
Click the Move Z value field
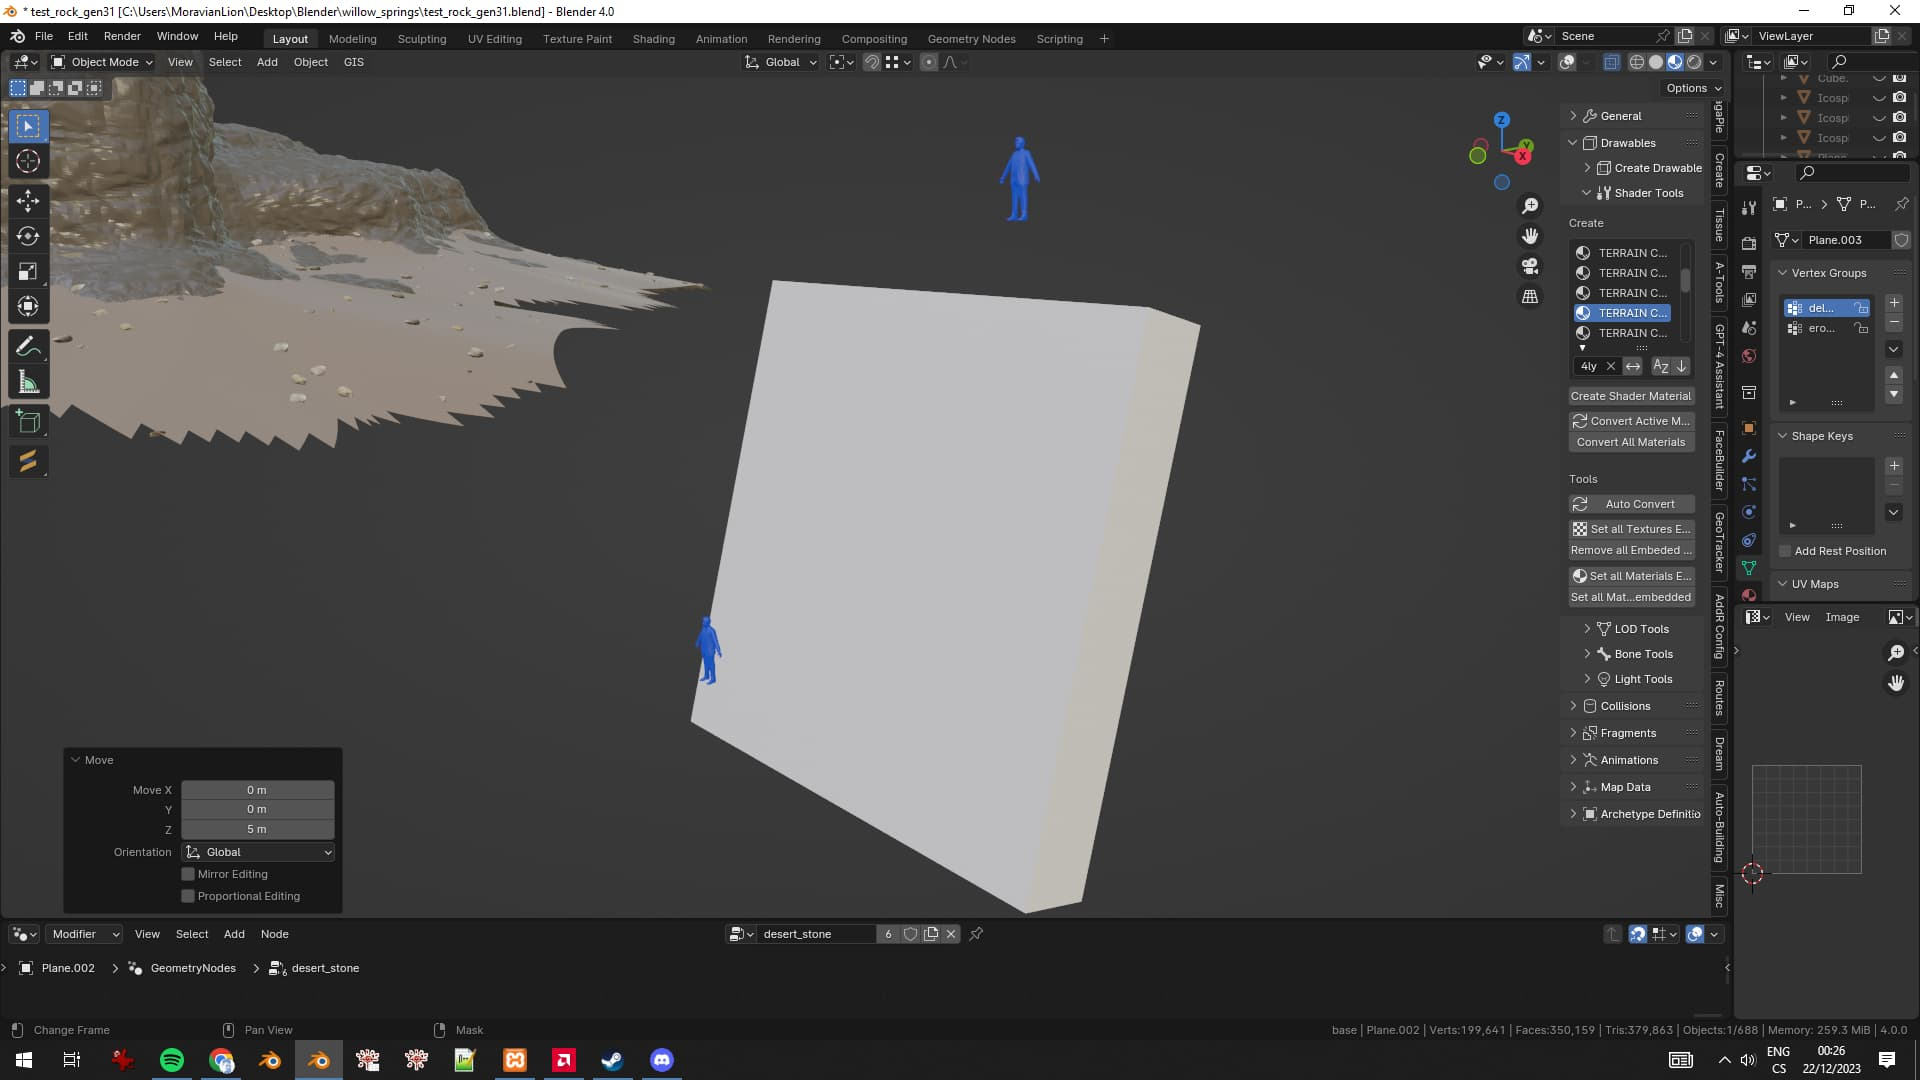coord(257,829)
